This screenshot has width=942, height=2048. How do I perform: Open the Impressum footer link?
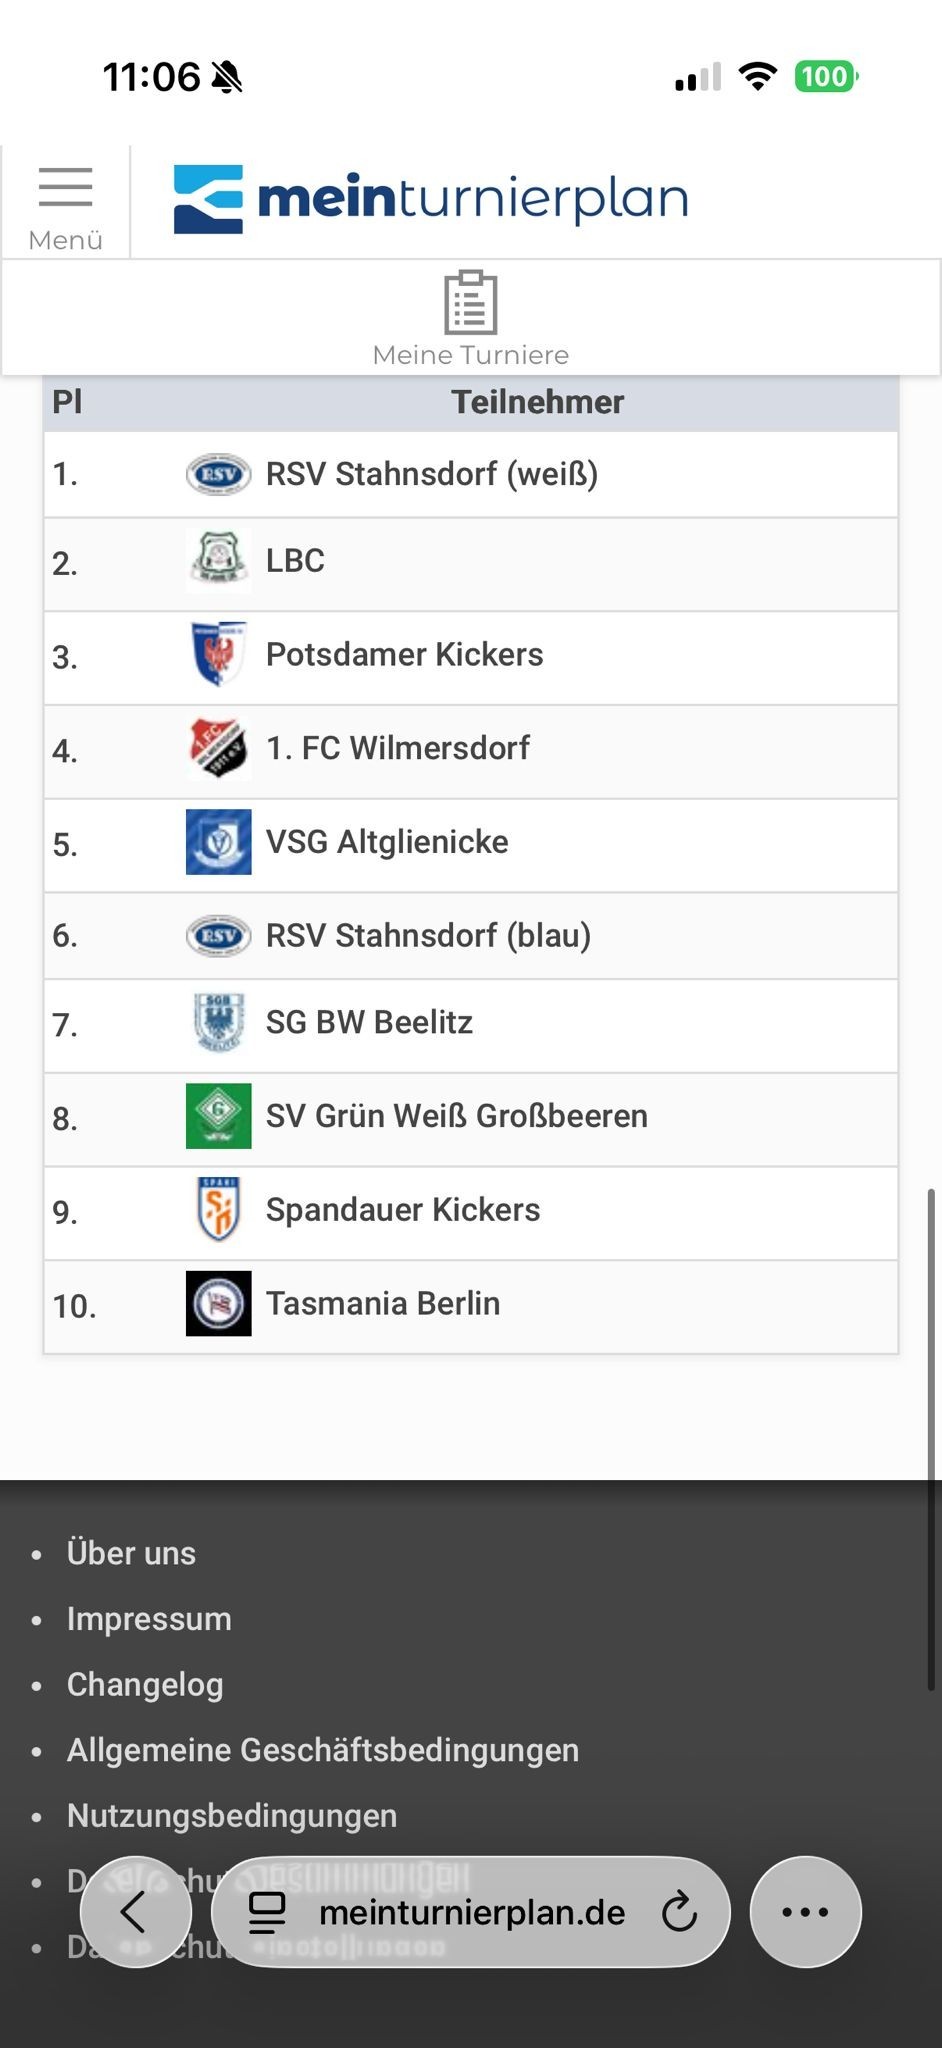click(149, 1619)
